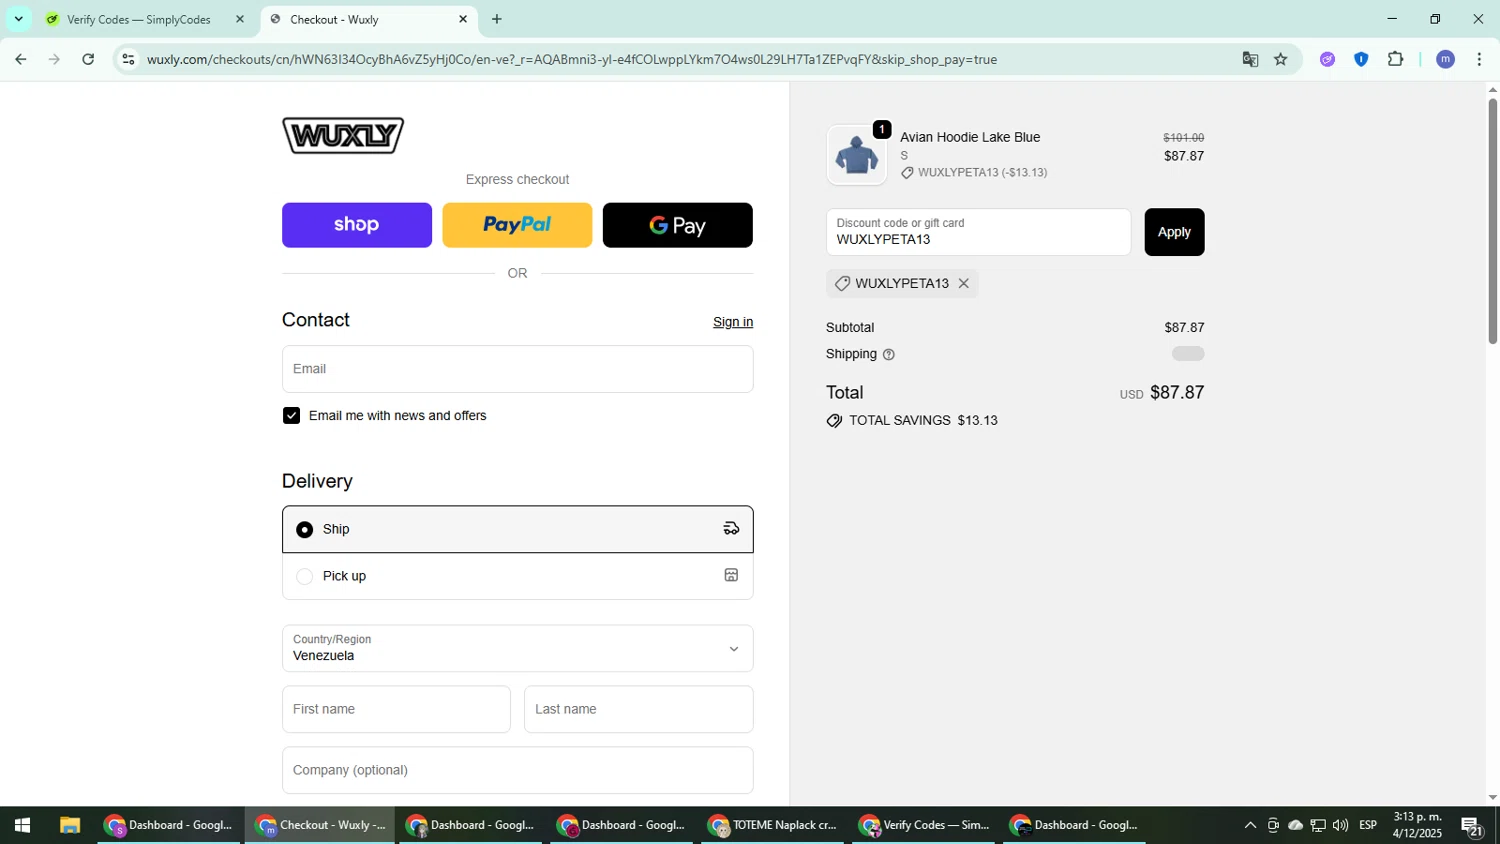This screenshot has width=1500, height=844.
Task: Click the Pick up store icon
Action: 731,575
